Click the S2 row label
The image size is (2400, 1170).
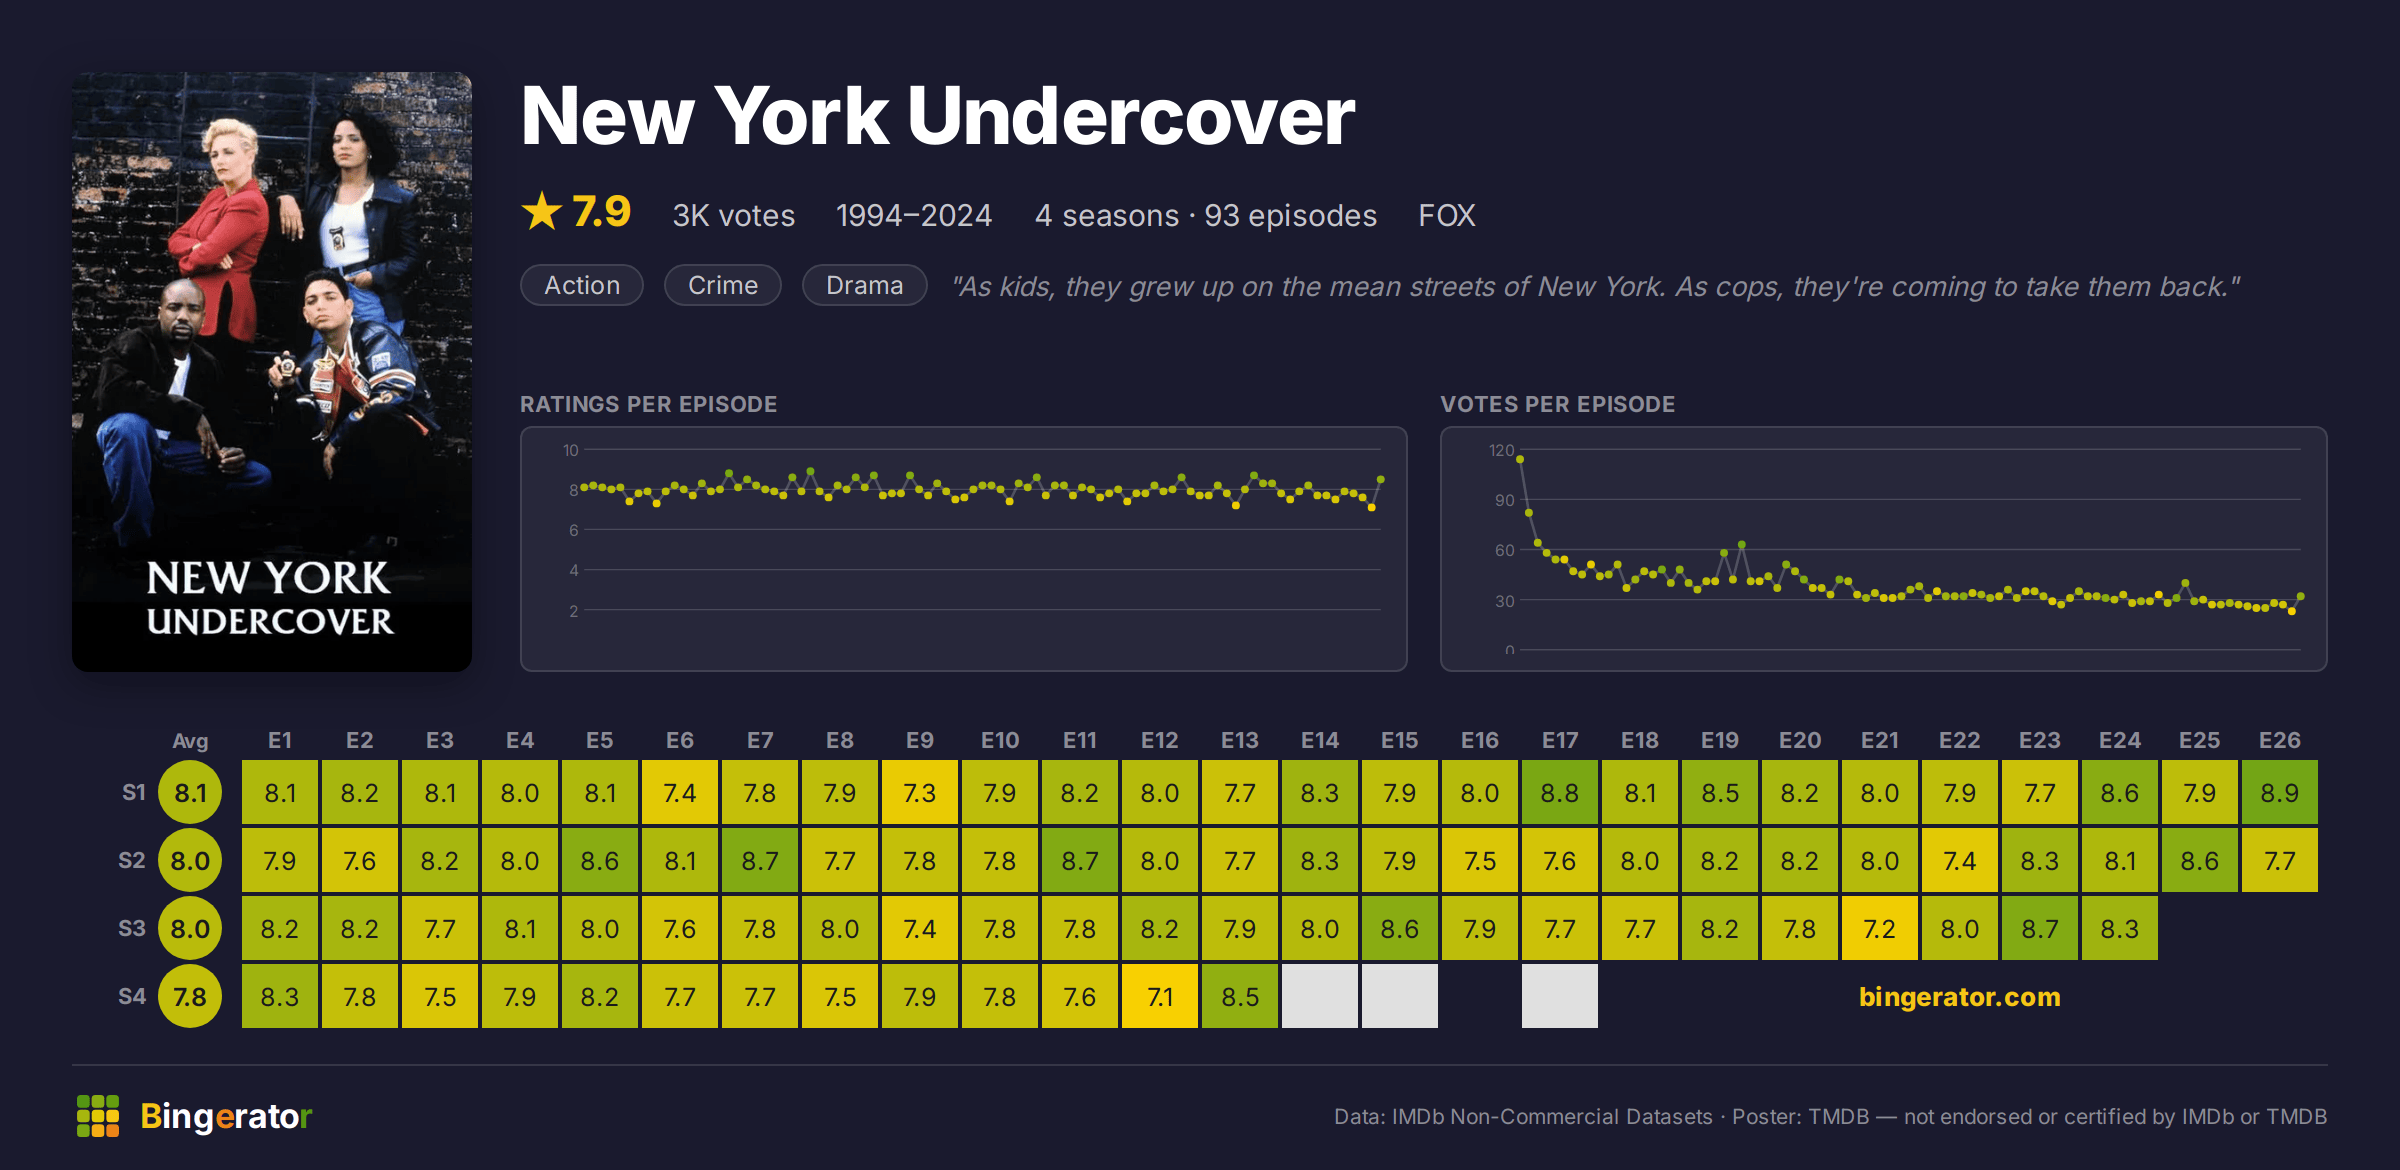(x=132, y=861)
